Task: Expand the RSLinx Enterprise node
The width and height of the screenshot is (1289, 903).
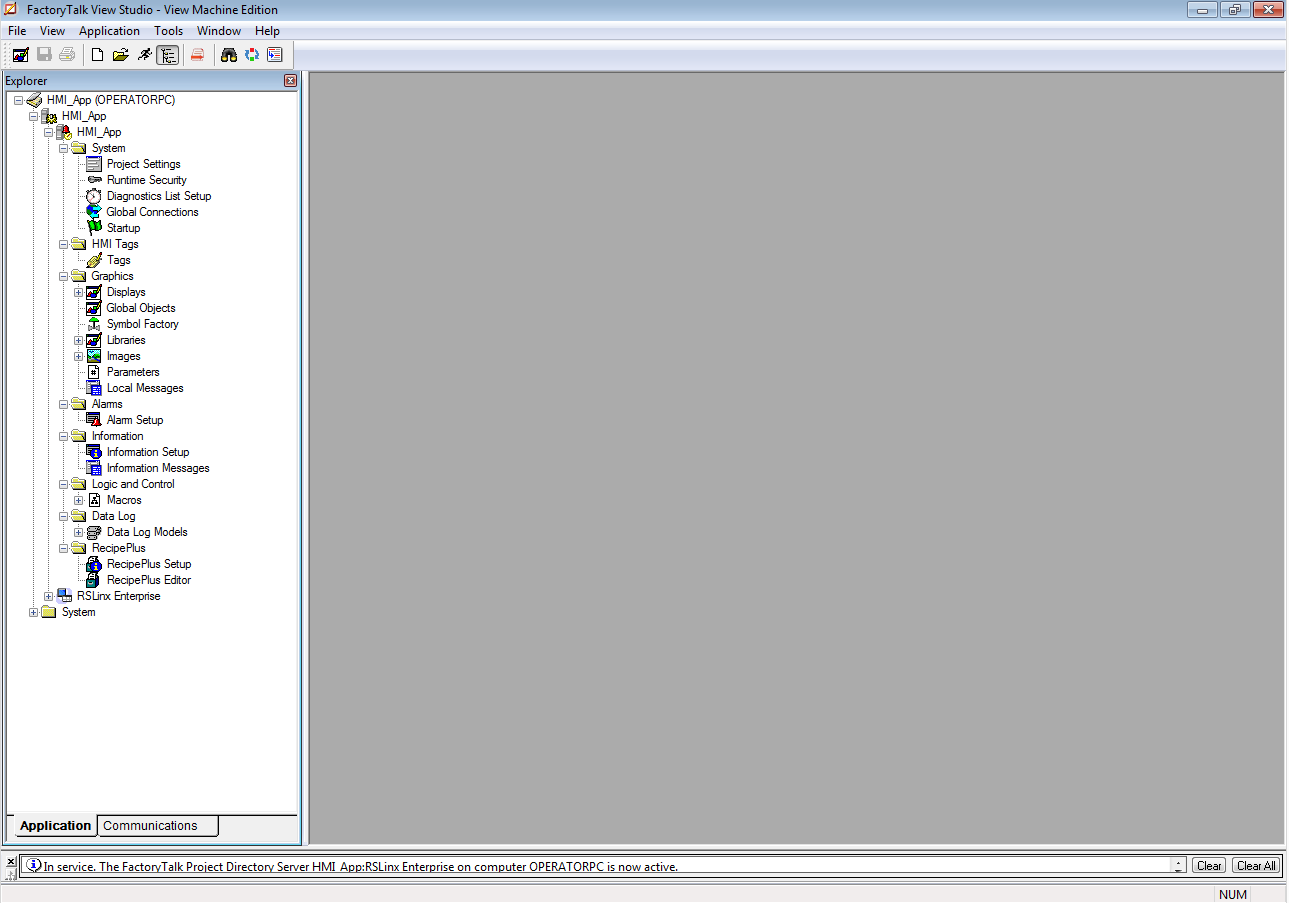Action: [x=49, y=596]
